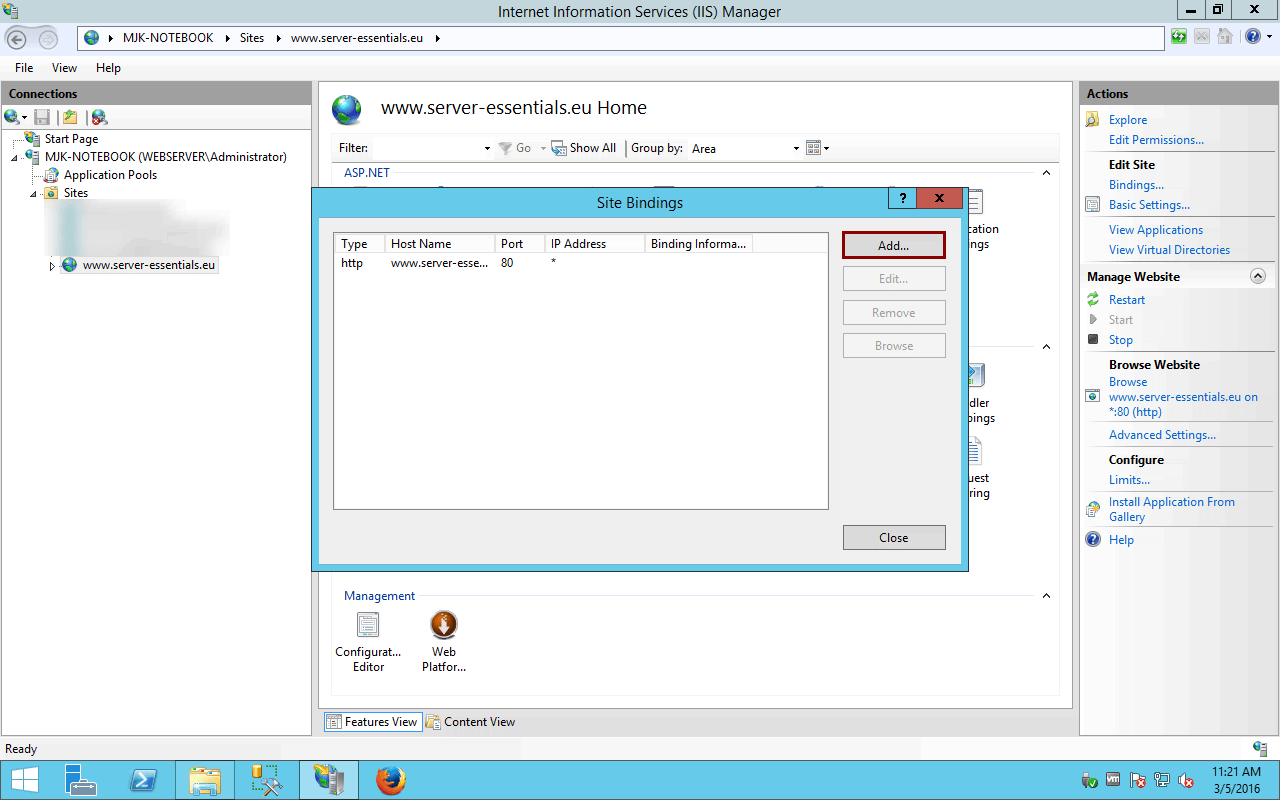
Task: Click the volume muted tray icon
Action: click(x=1185, y=780)
